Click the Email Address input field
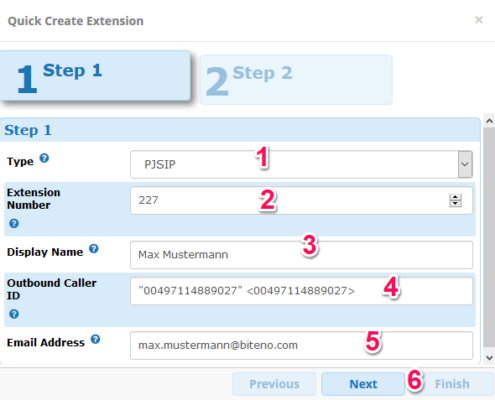The image size is (495, 400). [x=301, y=345]
